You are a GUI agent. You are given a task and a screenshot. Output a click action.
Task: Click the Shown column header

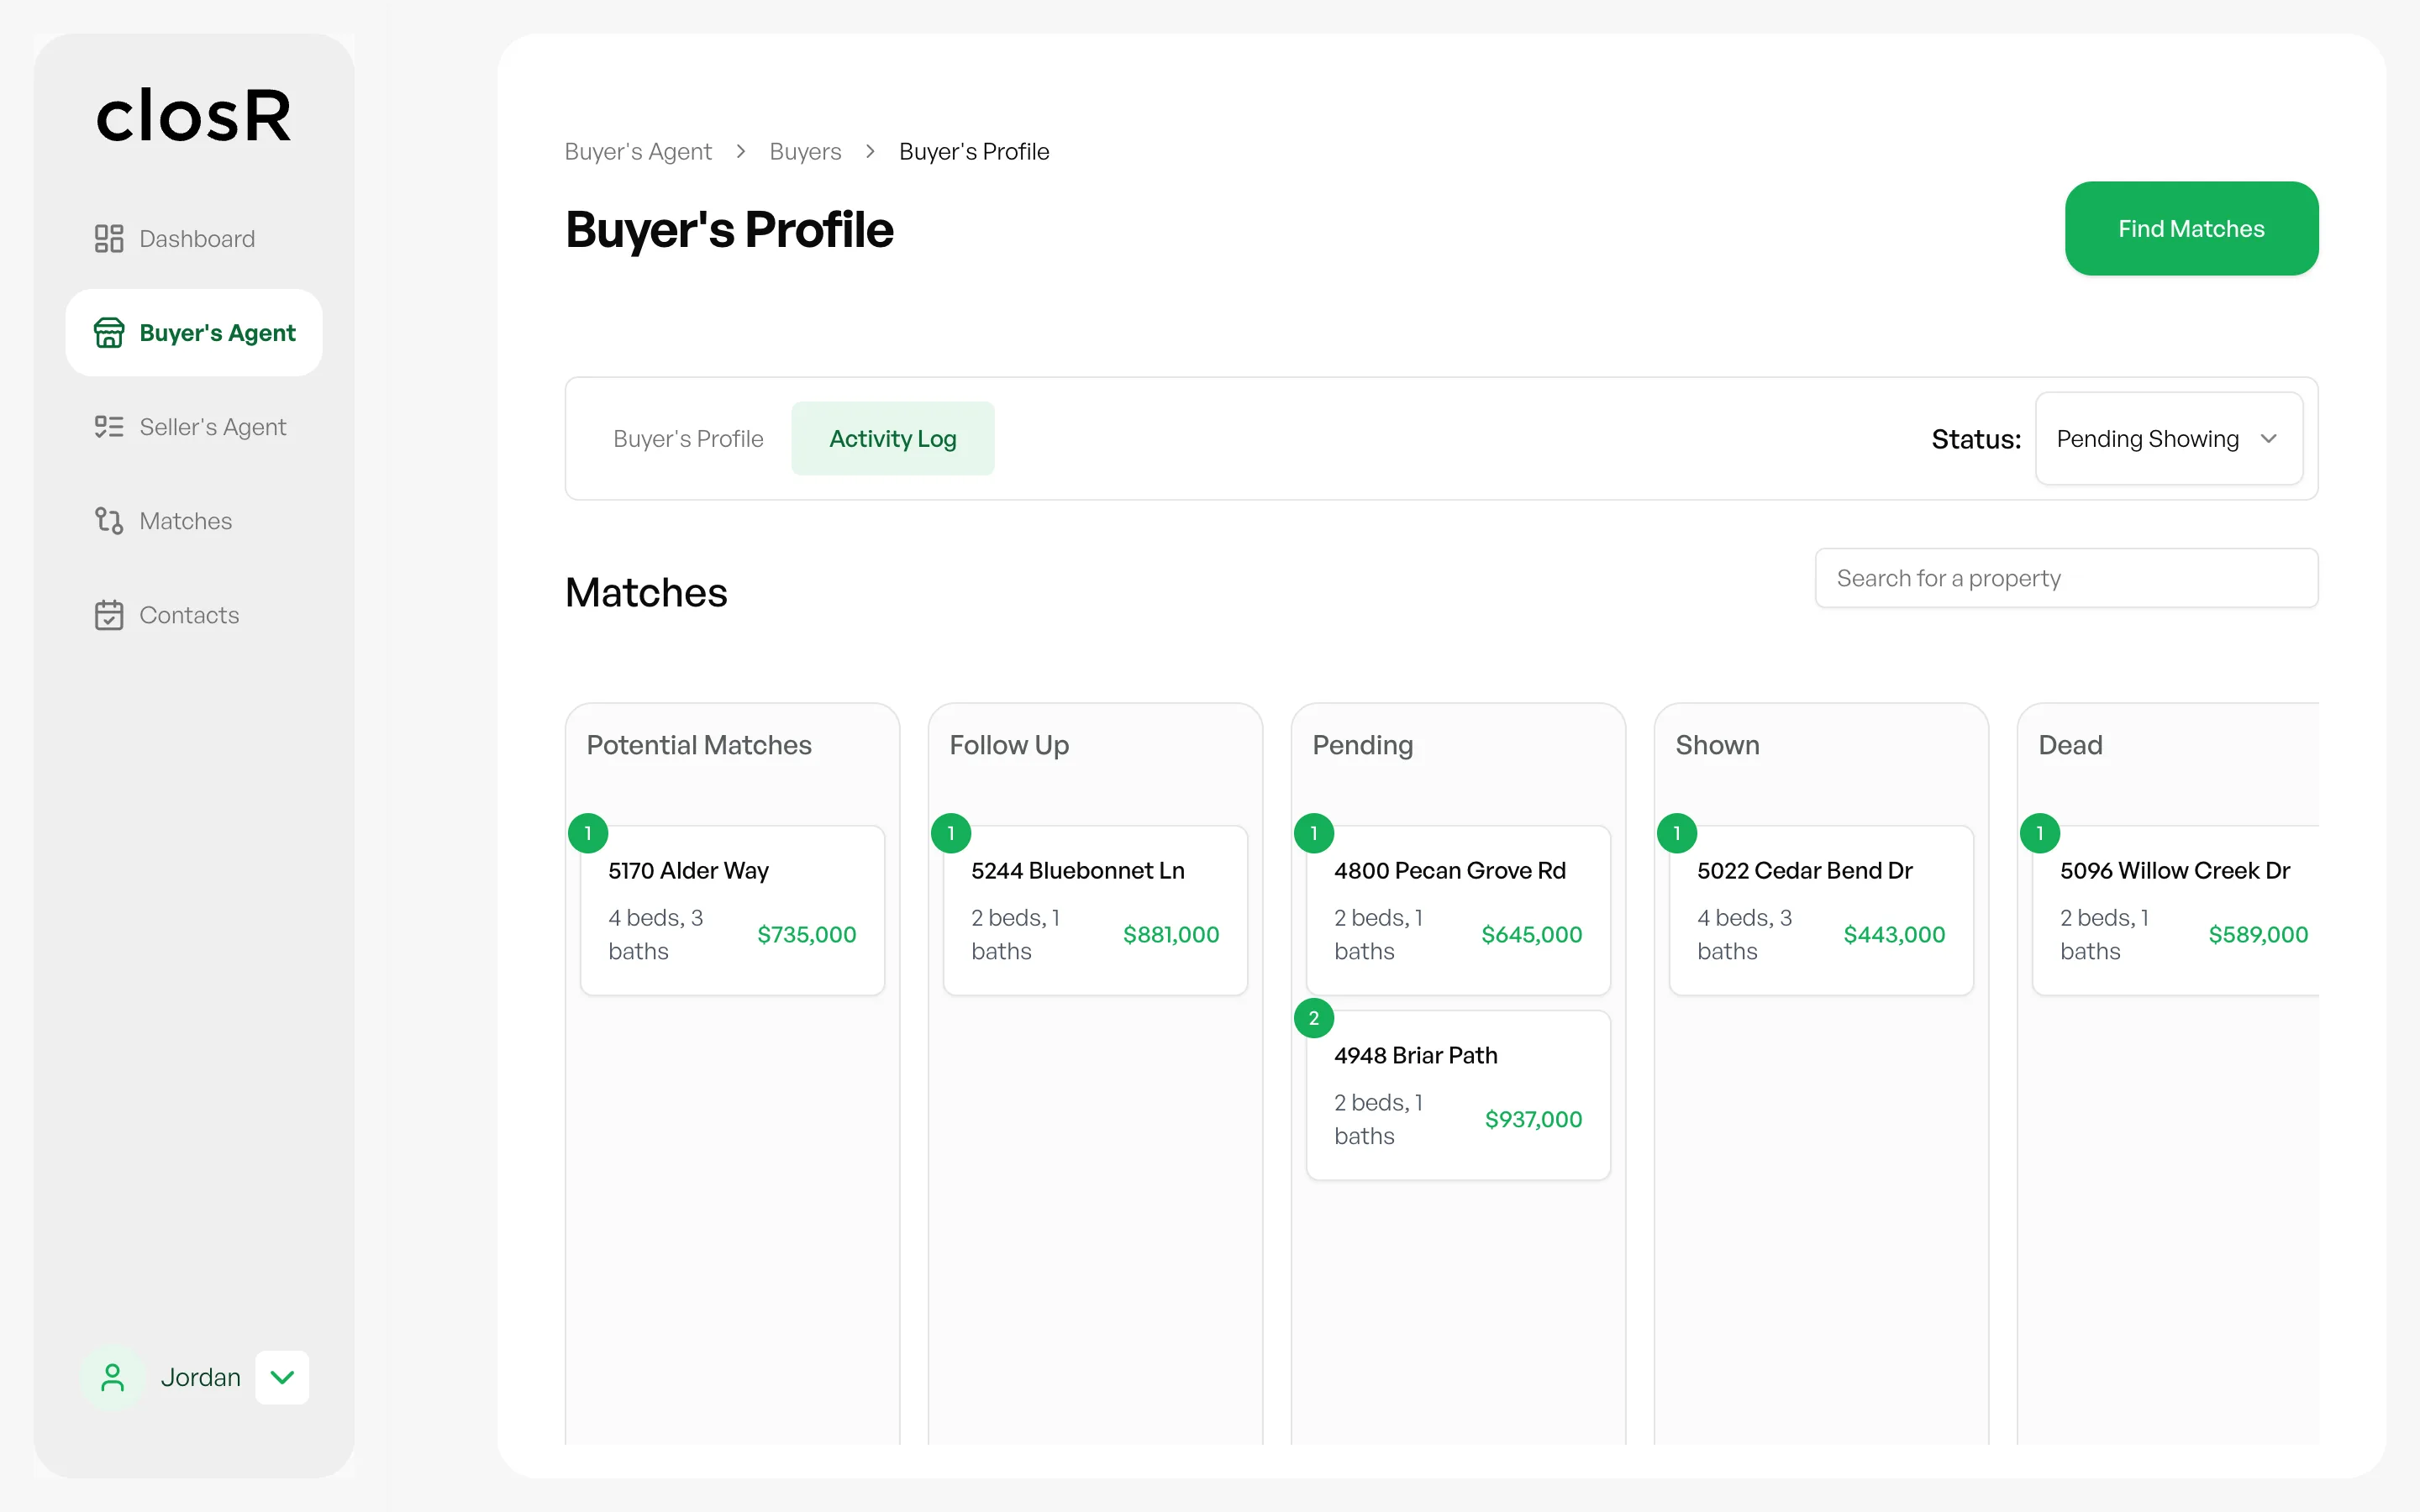point(1717,746)
